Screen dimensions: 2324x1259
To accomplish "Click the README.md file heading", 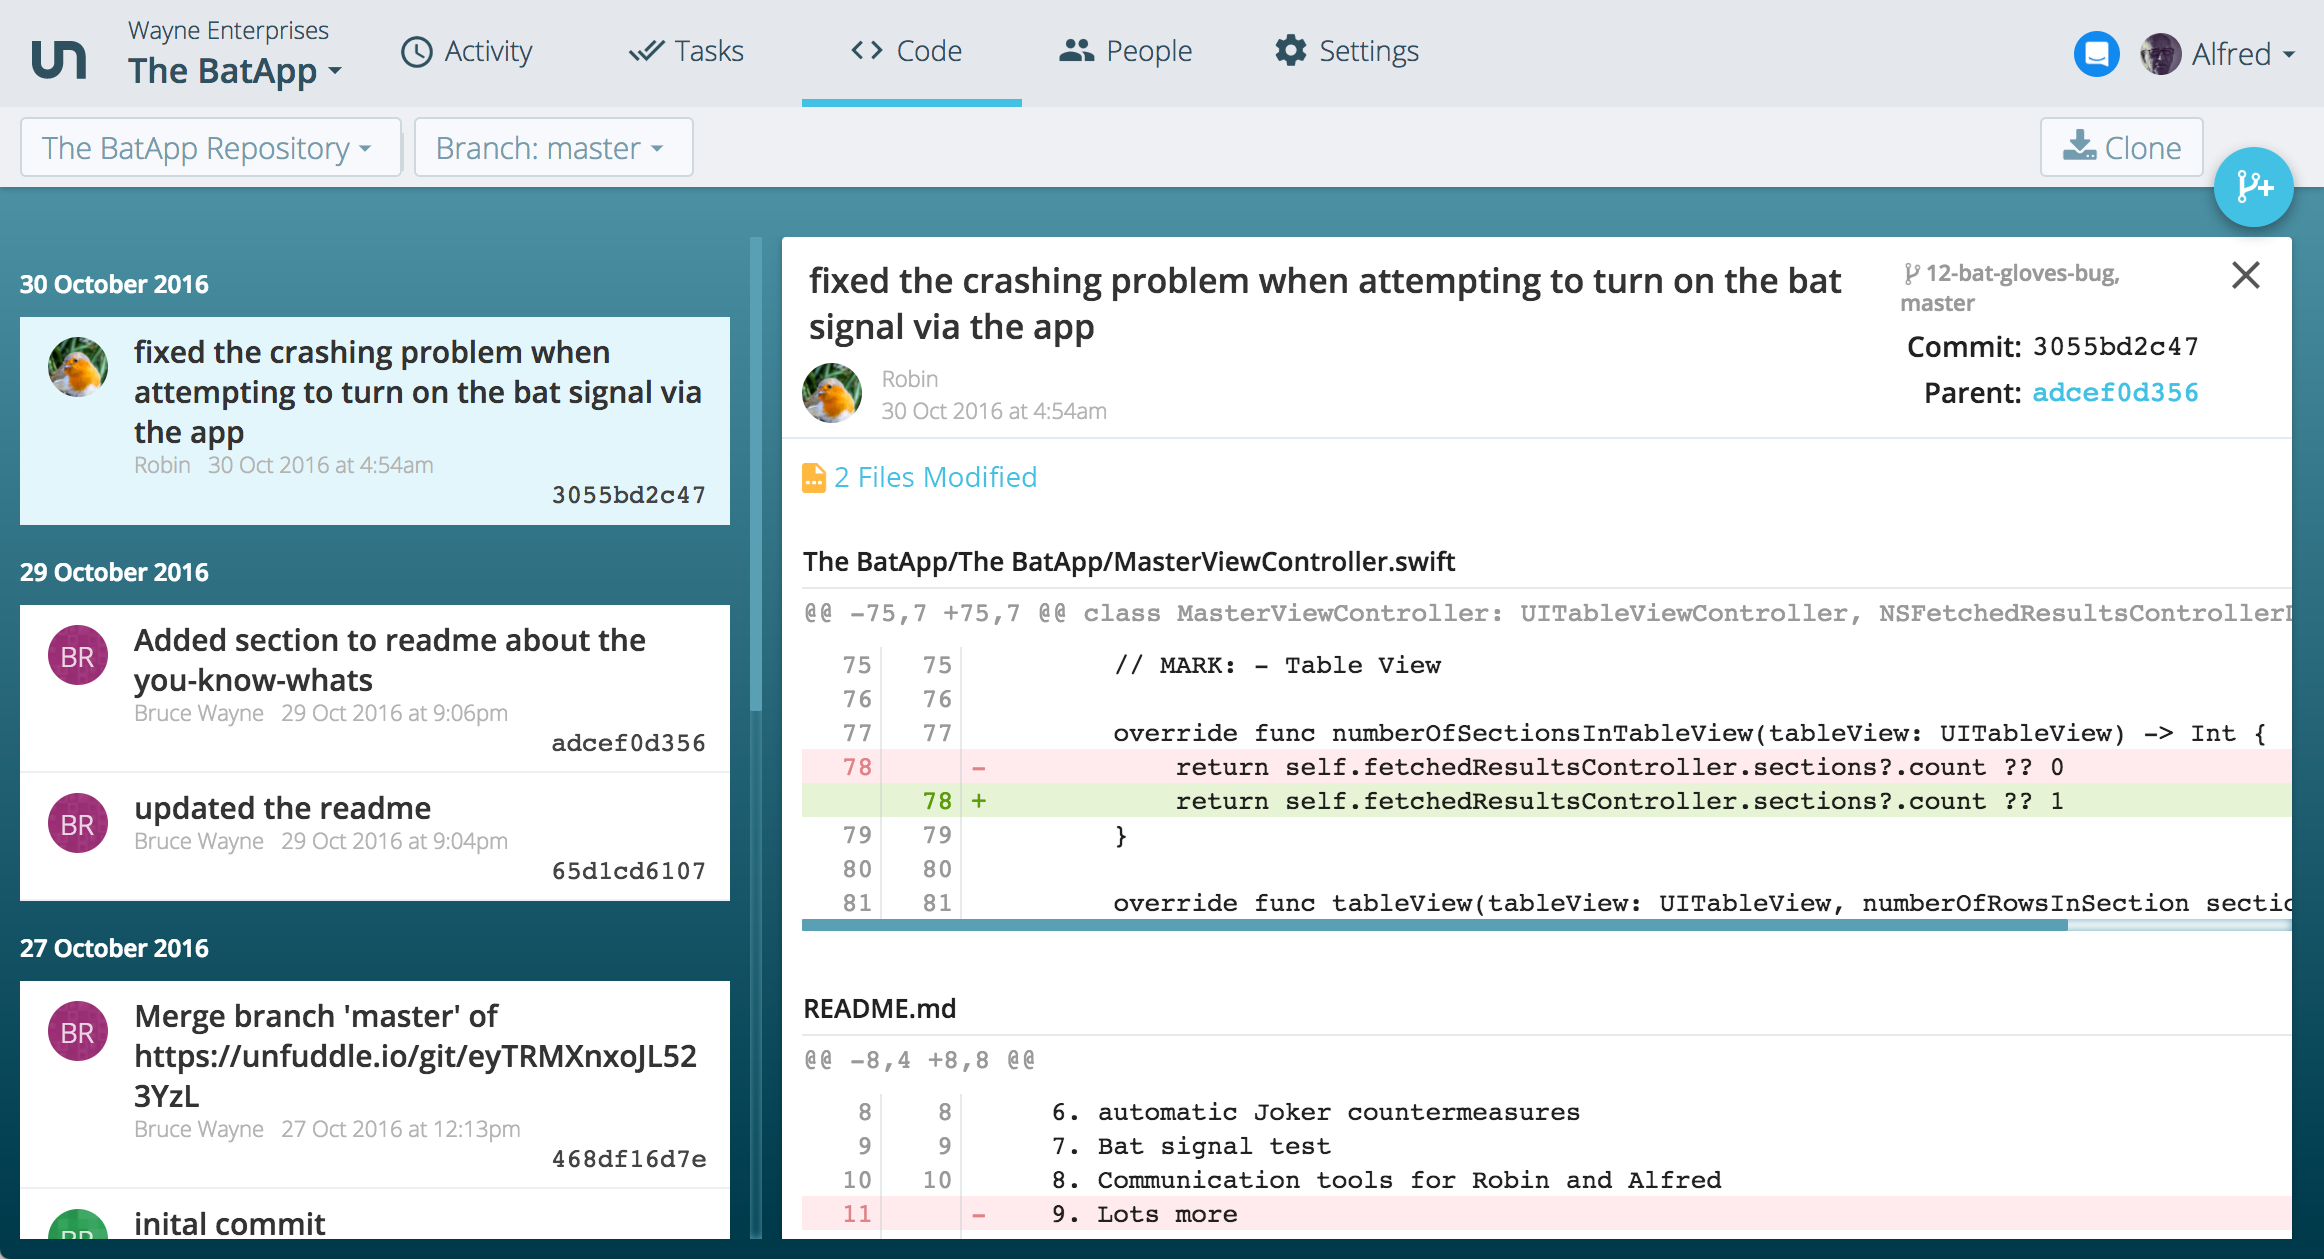I will tap(880, 1008).
